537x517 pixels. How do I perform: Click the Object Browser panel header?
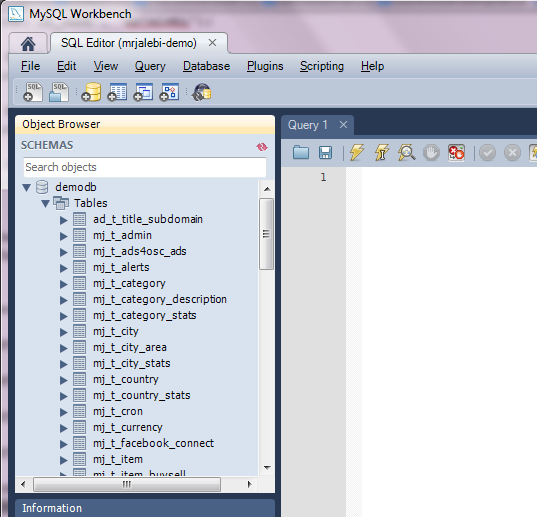[145, 124]
